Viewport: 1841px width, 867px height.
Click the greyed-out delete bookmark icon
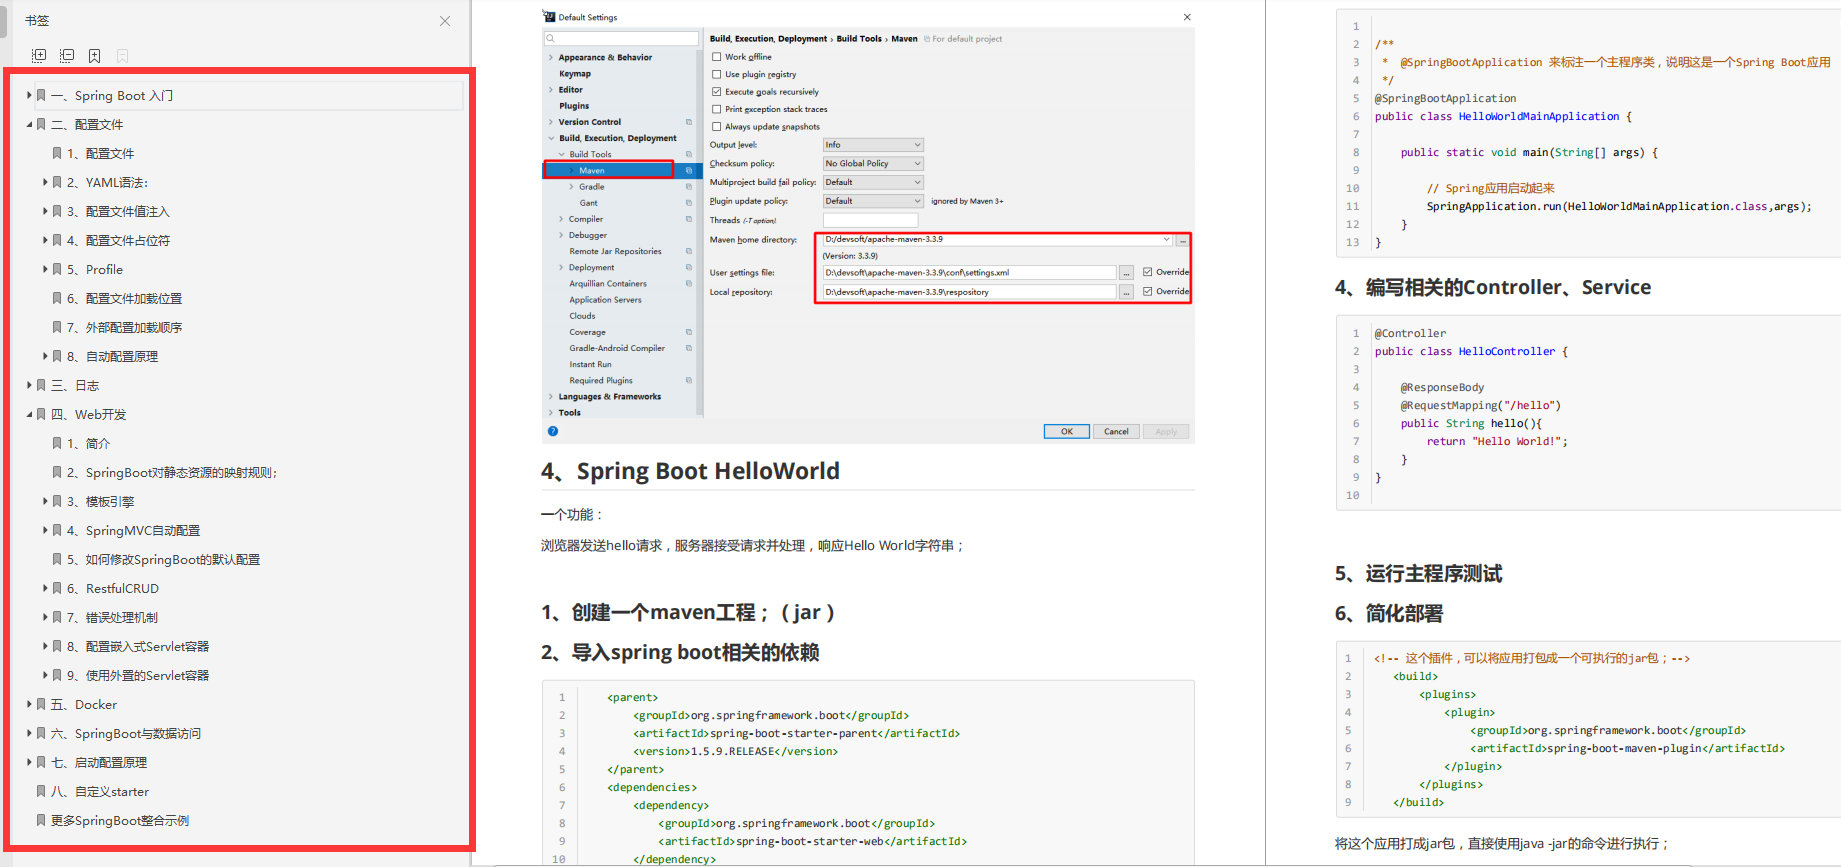(x=122, y=56)
